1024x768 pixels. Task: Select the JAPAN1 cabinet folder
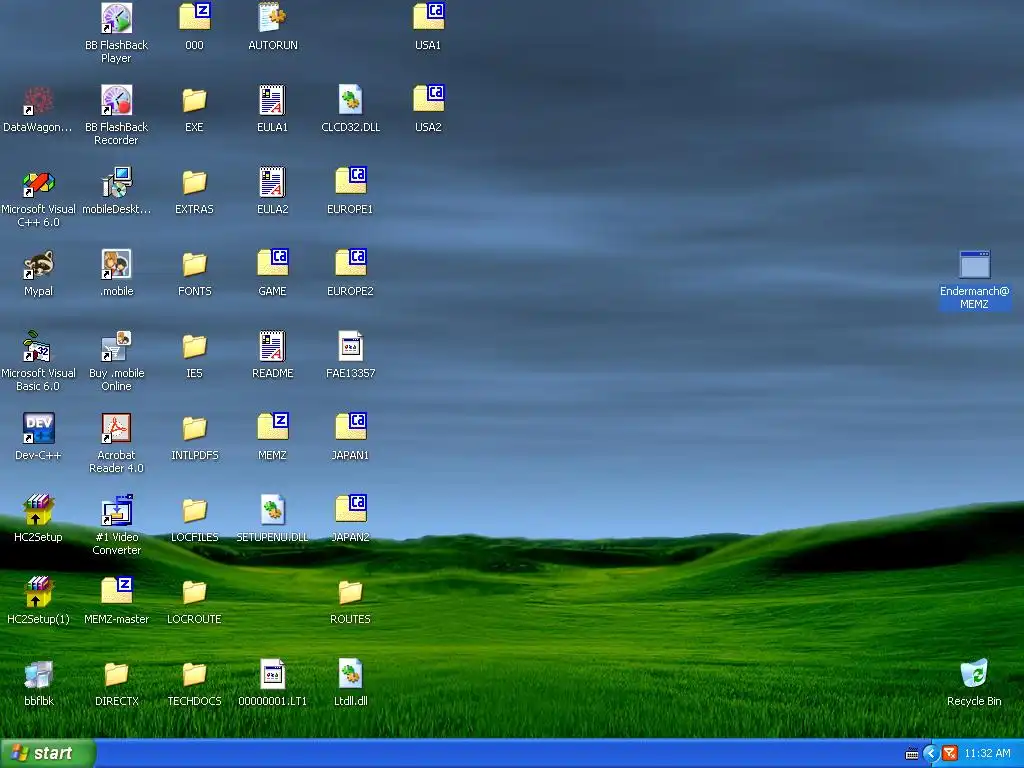[350, 428]
